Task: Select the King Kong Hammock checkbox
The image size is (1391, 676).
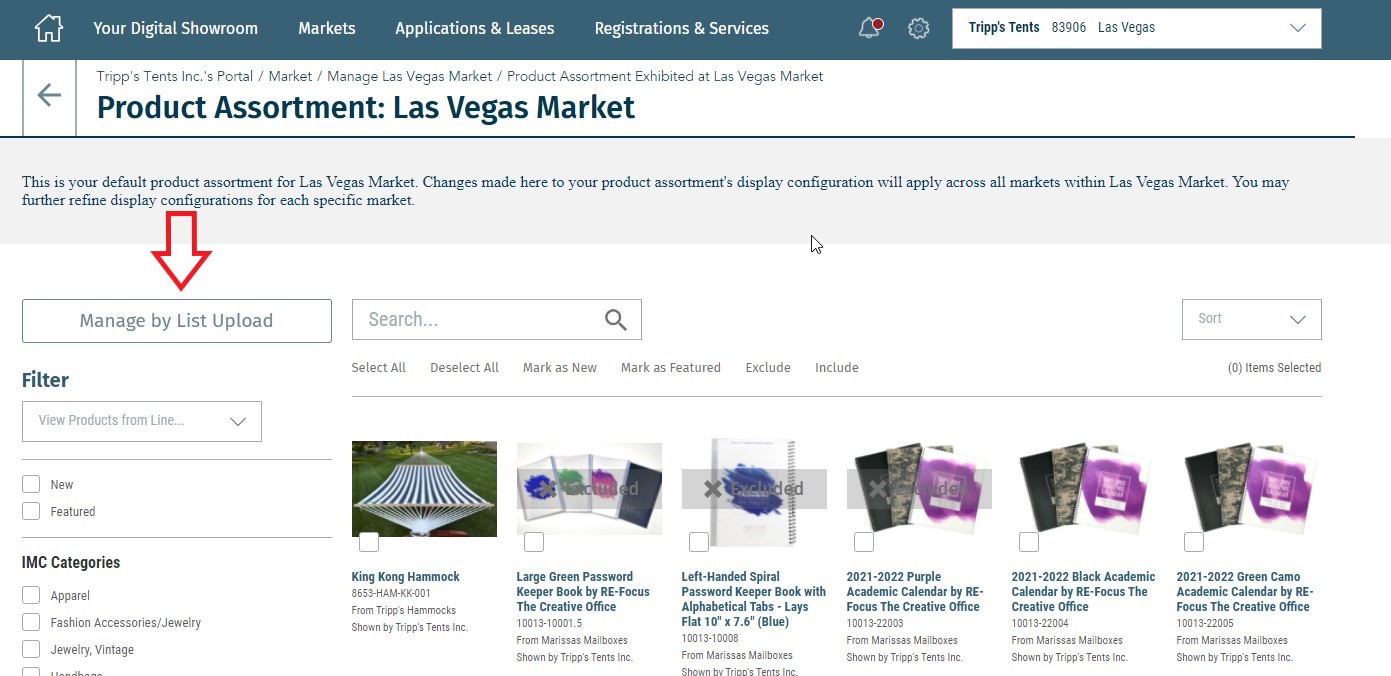Action: (369, 542)
